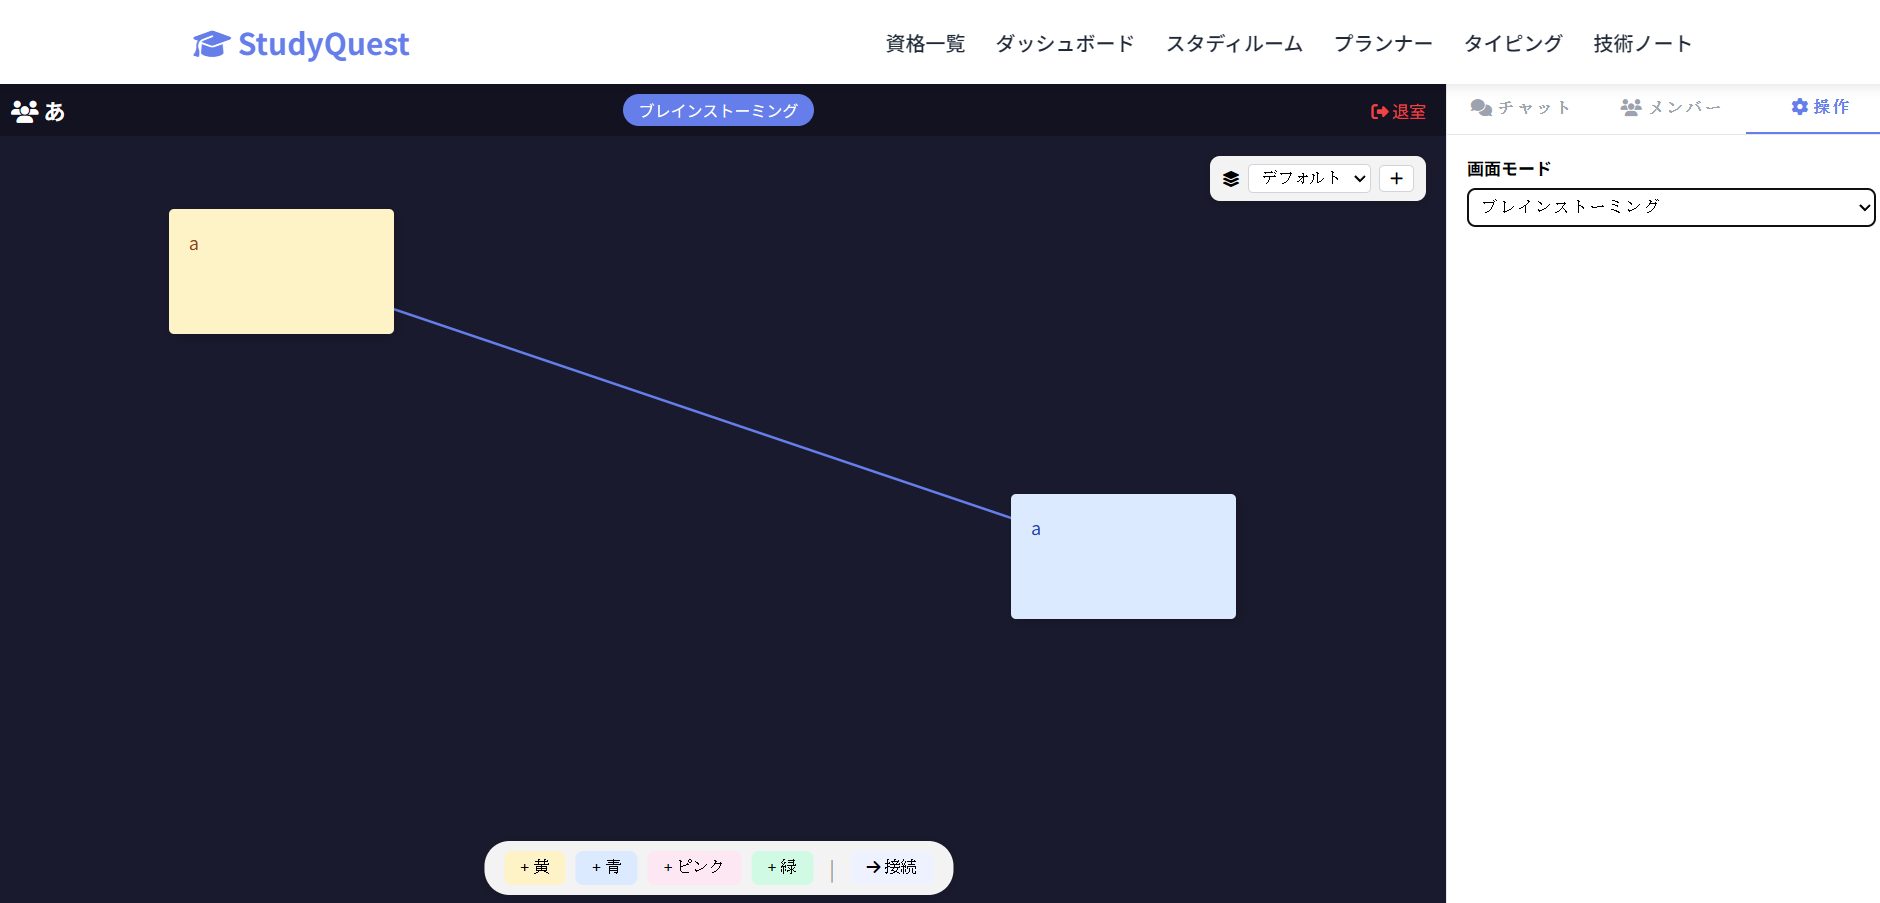
Task: Expand the 画面モード select box
Action: pos(1670,207)
